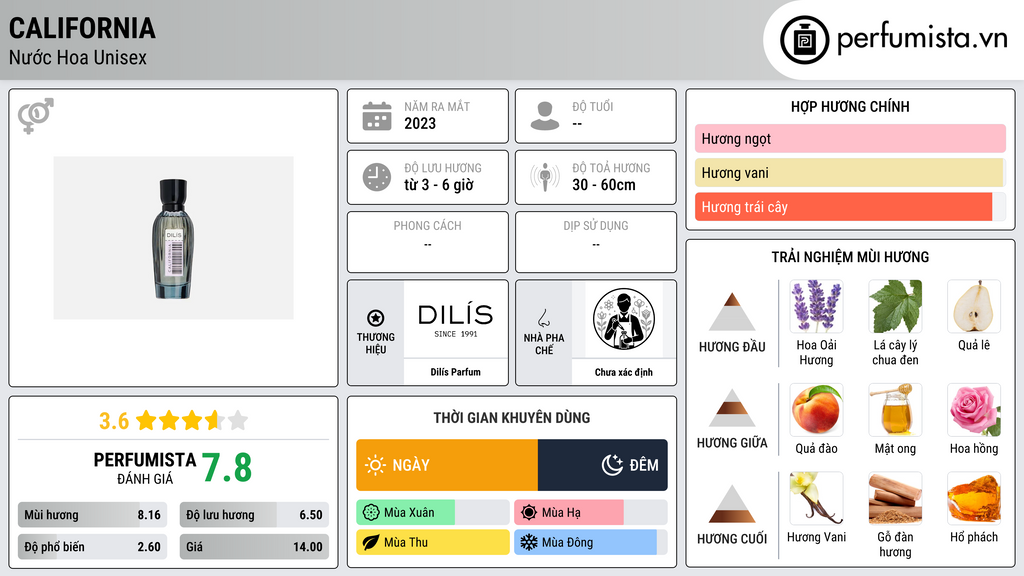Click the moon icon in Đêm bar

click(x=612, y=465)
